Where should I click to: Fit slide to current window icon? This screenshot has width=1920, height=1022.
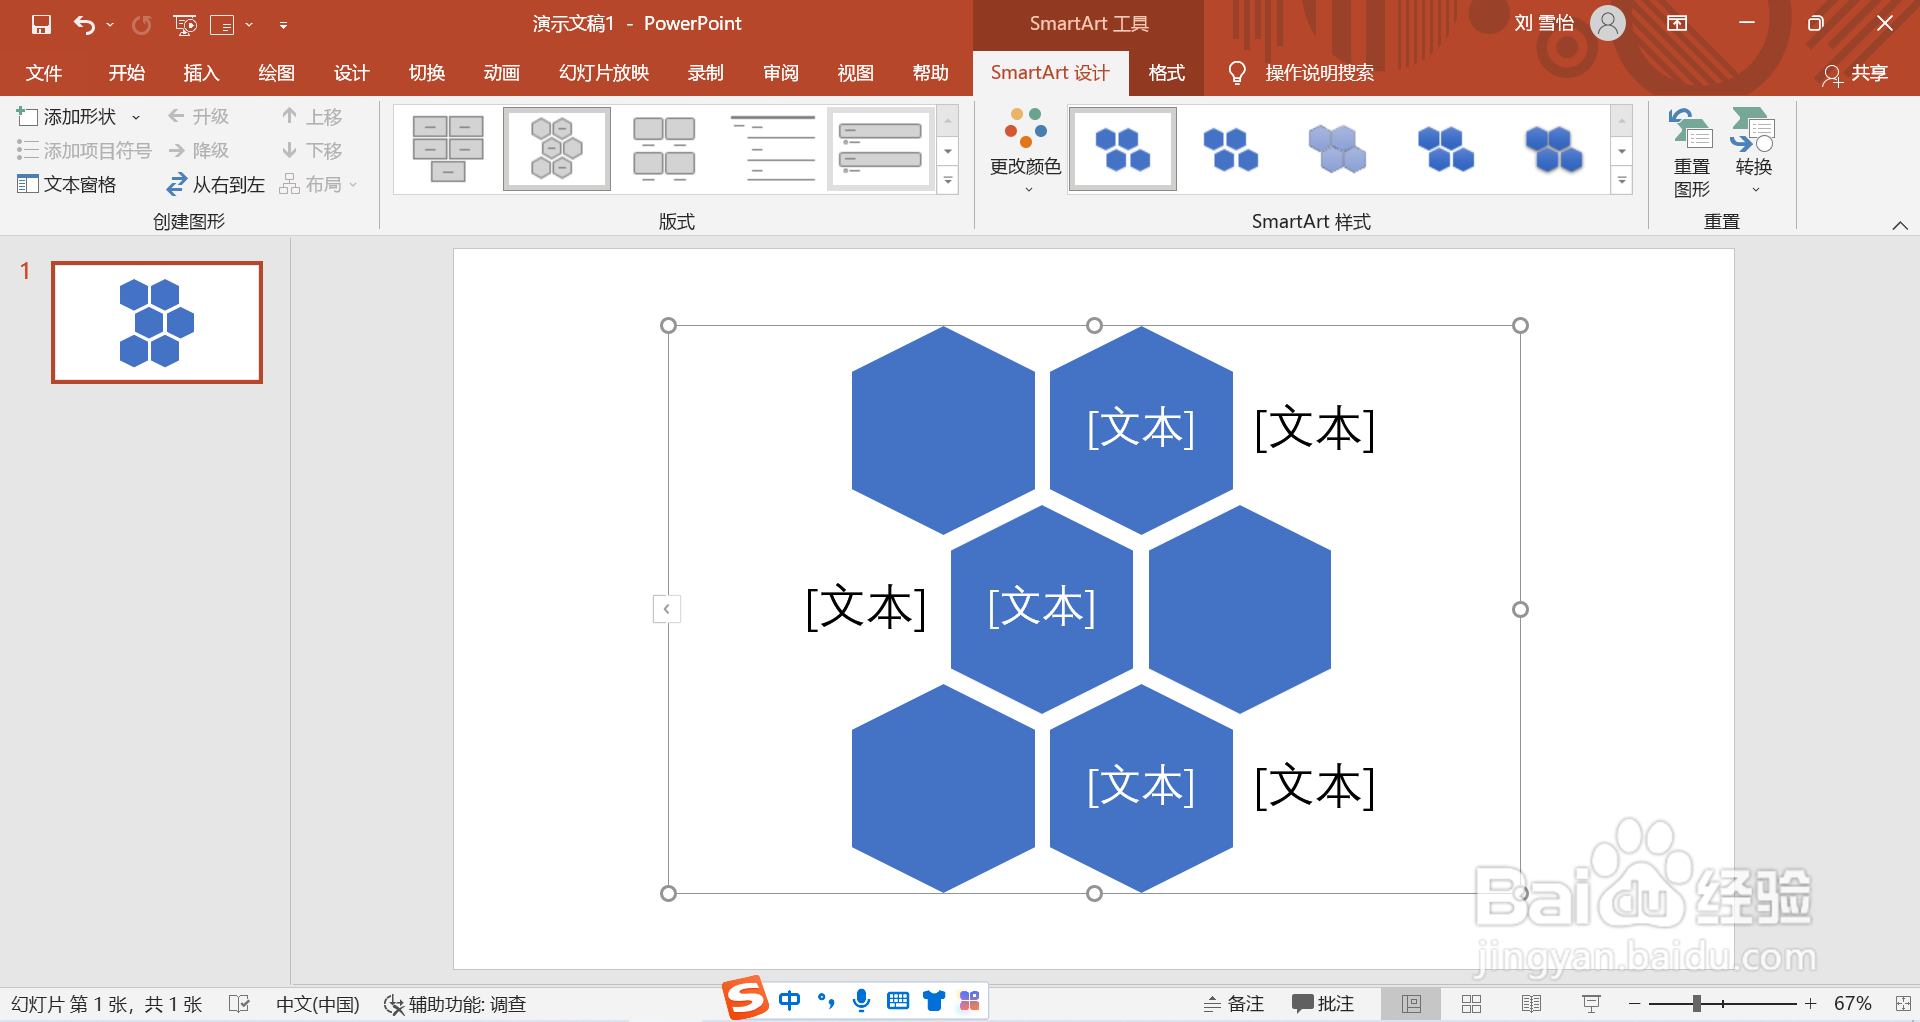pyautogui.click(x=1903, y=1004)
